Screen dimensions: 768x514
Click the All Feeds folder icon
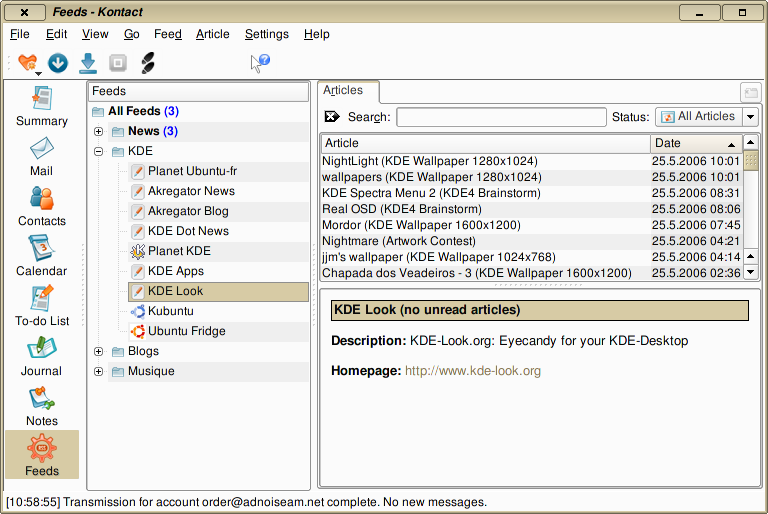click(x=98, y=112)
